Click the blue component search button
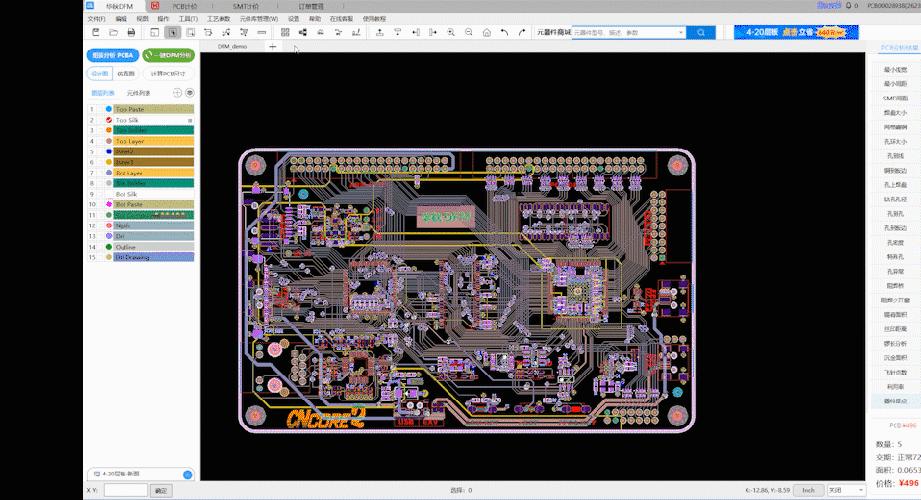 pyautogui.click(x=702, y=33)
